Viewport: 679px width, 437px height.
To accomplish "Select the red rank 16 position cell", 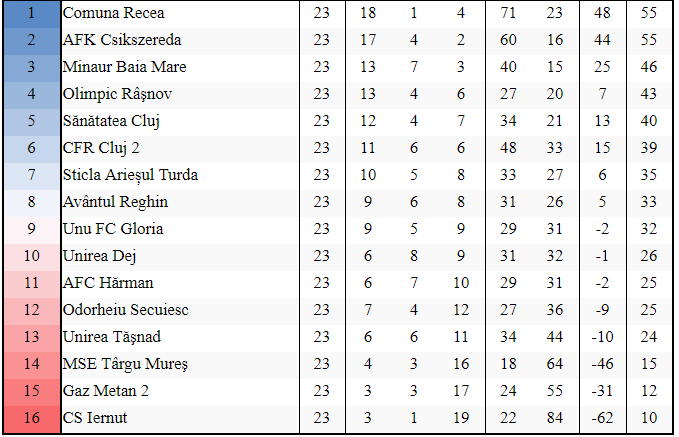I will (x=30, y=417).
